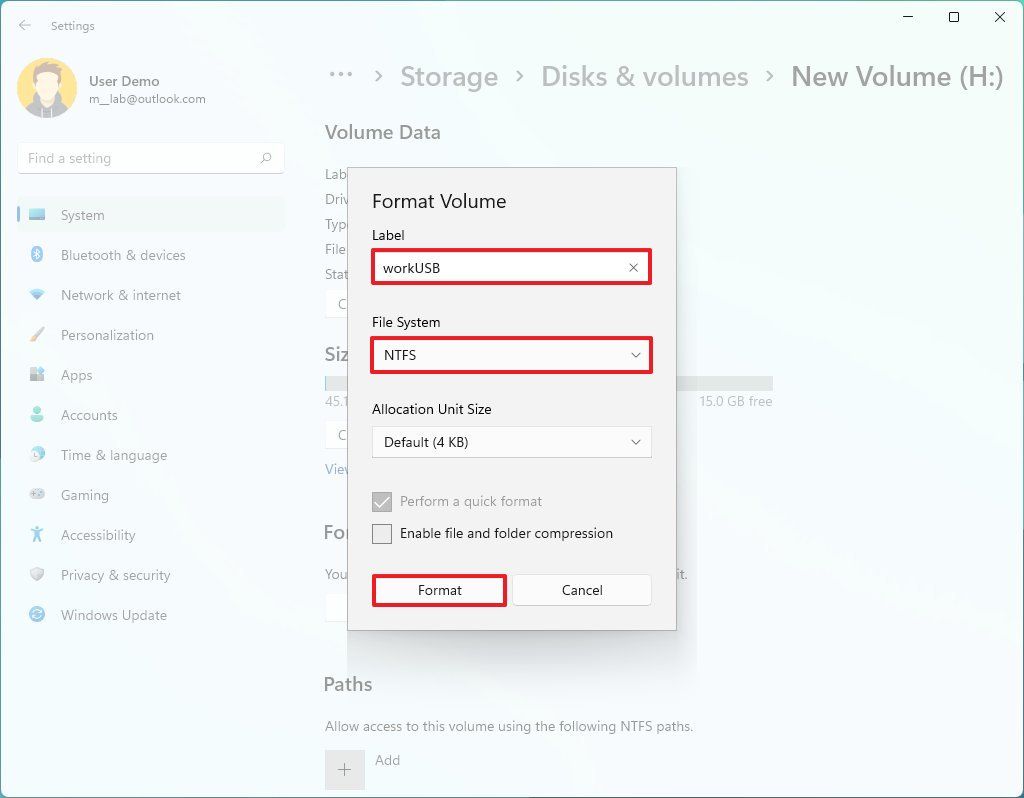The image size is (1024, 798).
Task: Cancel the Format Volume dialog
Action: (582, 590)
